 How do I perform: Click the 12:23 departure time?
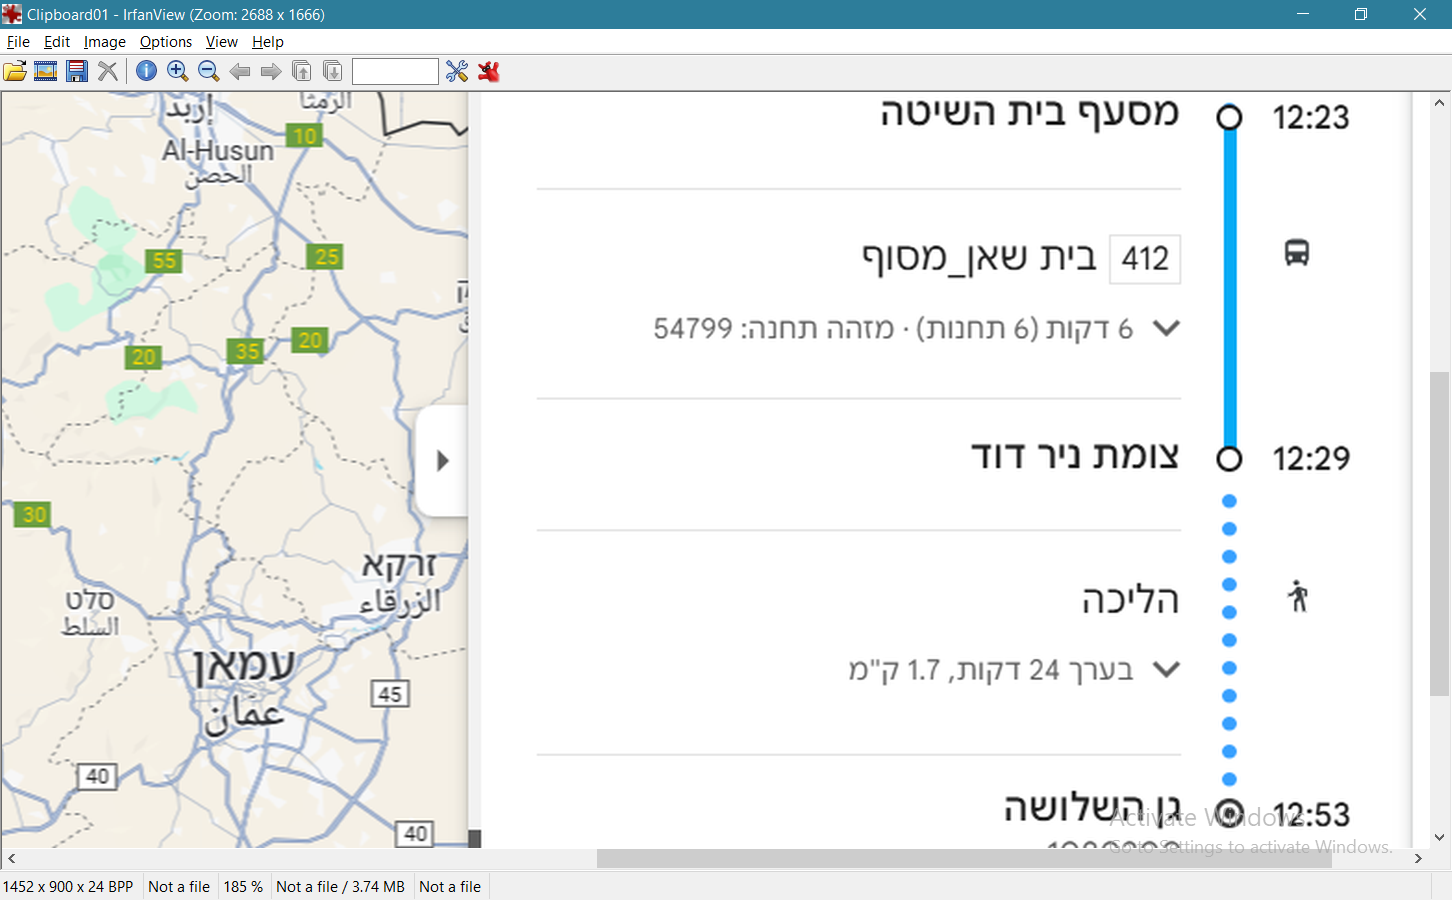pyautogui.click(x=1311, y=118)
